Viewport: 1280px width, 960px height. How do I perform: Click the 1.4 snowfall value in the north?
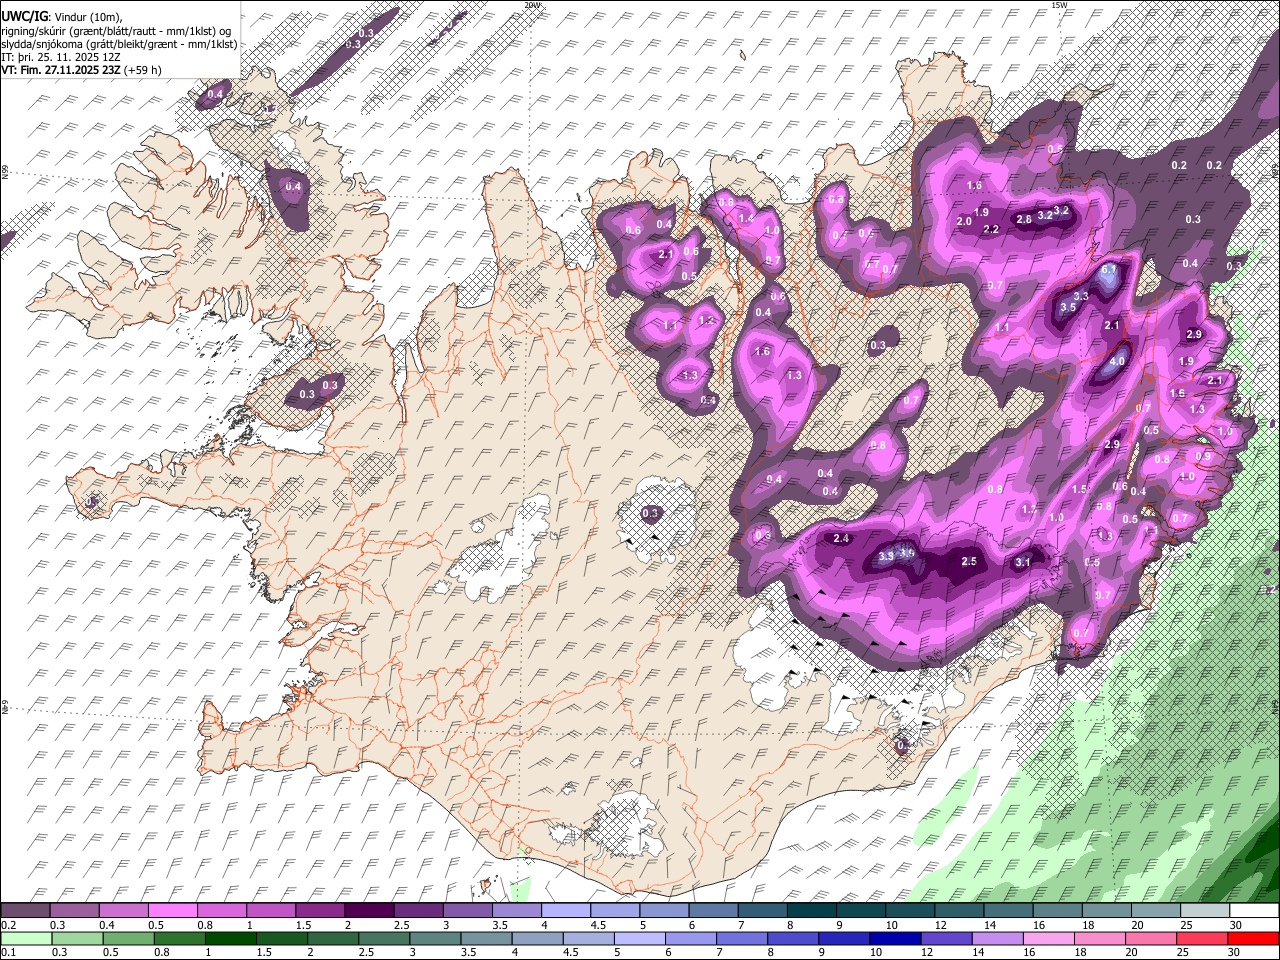click(746, 218)
